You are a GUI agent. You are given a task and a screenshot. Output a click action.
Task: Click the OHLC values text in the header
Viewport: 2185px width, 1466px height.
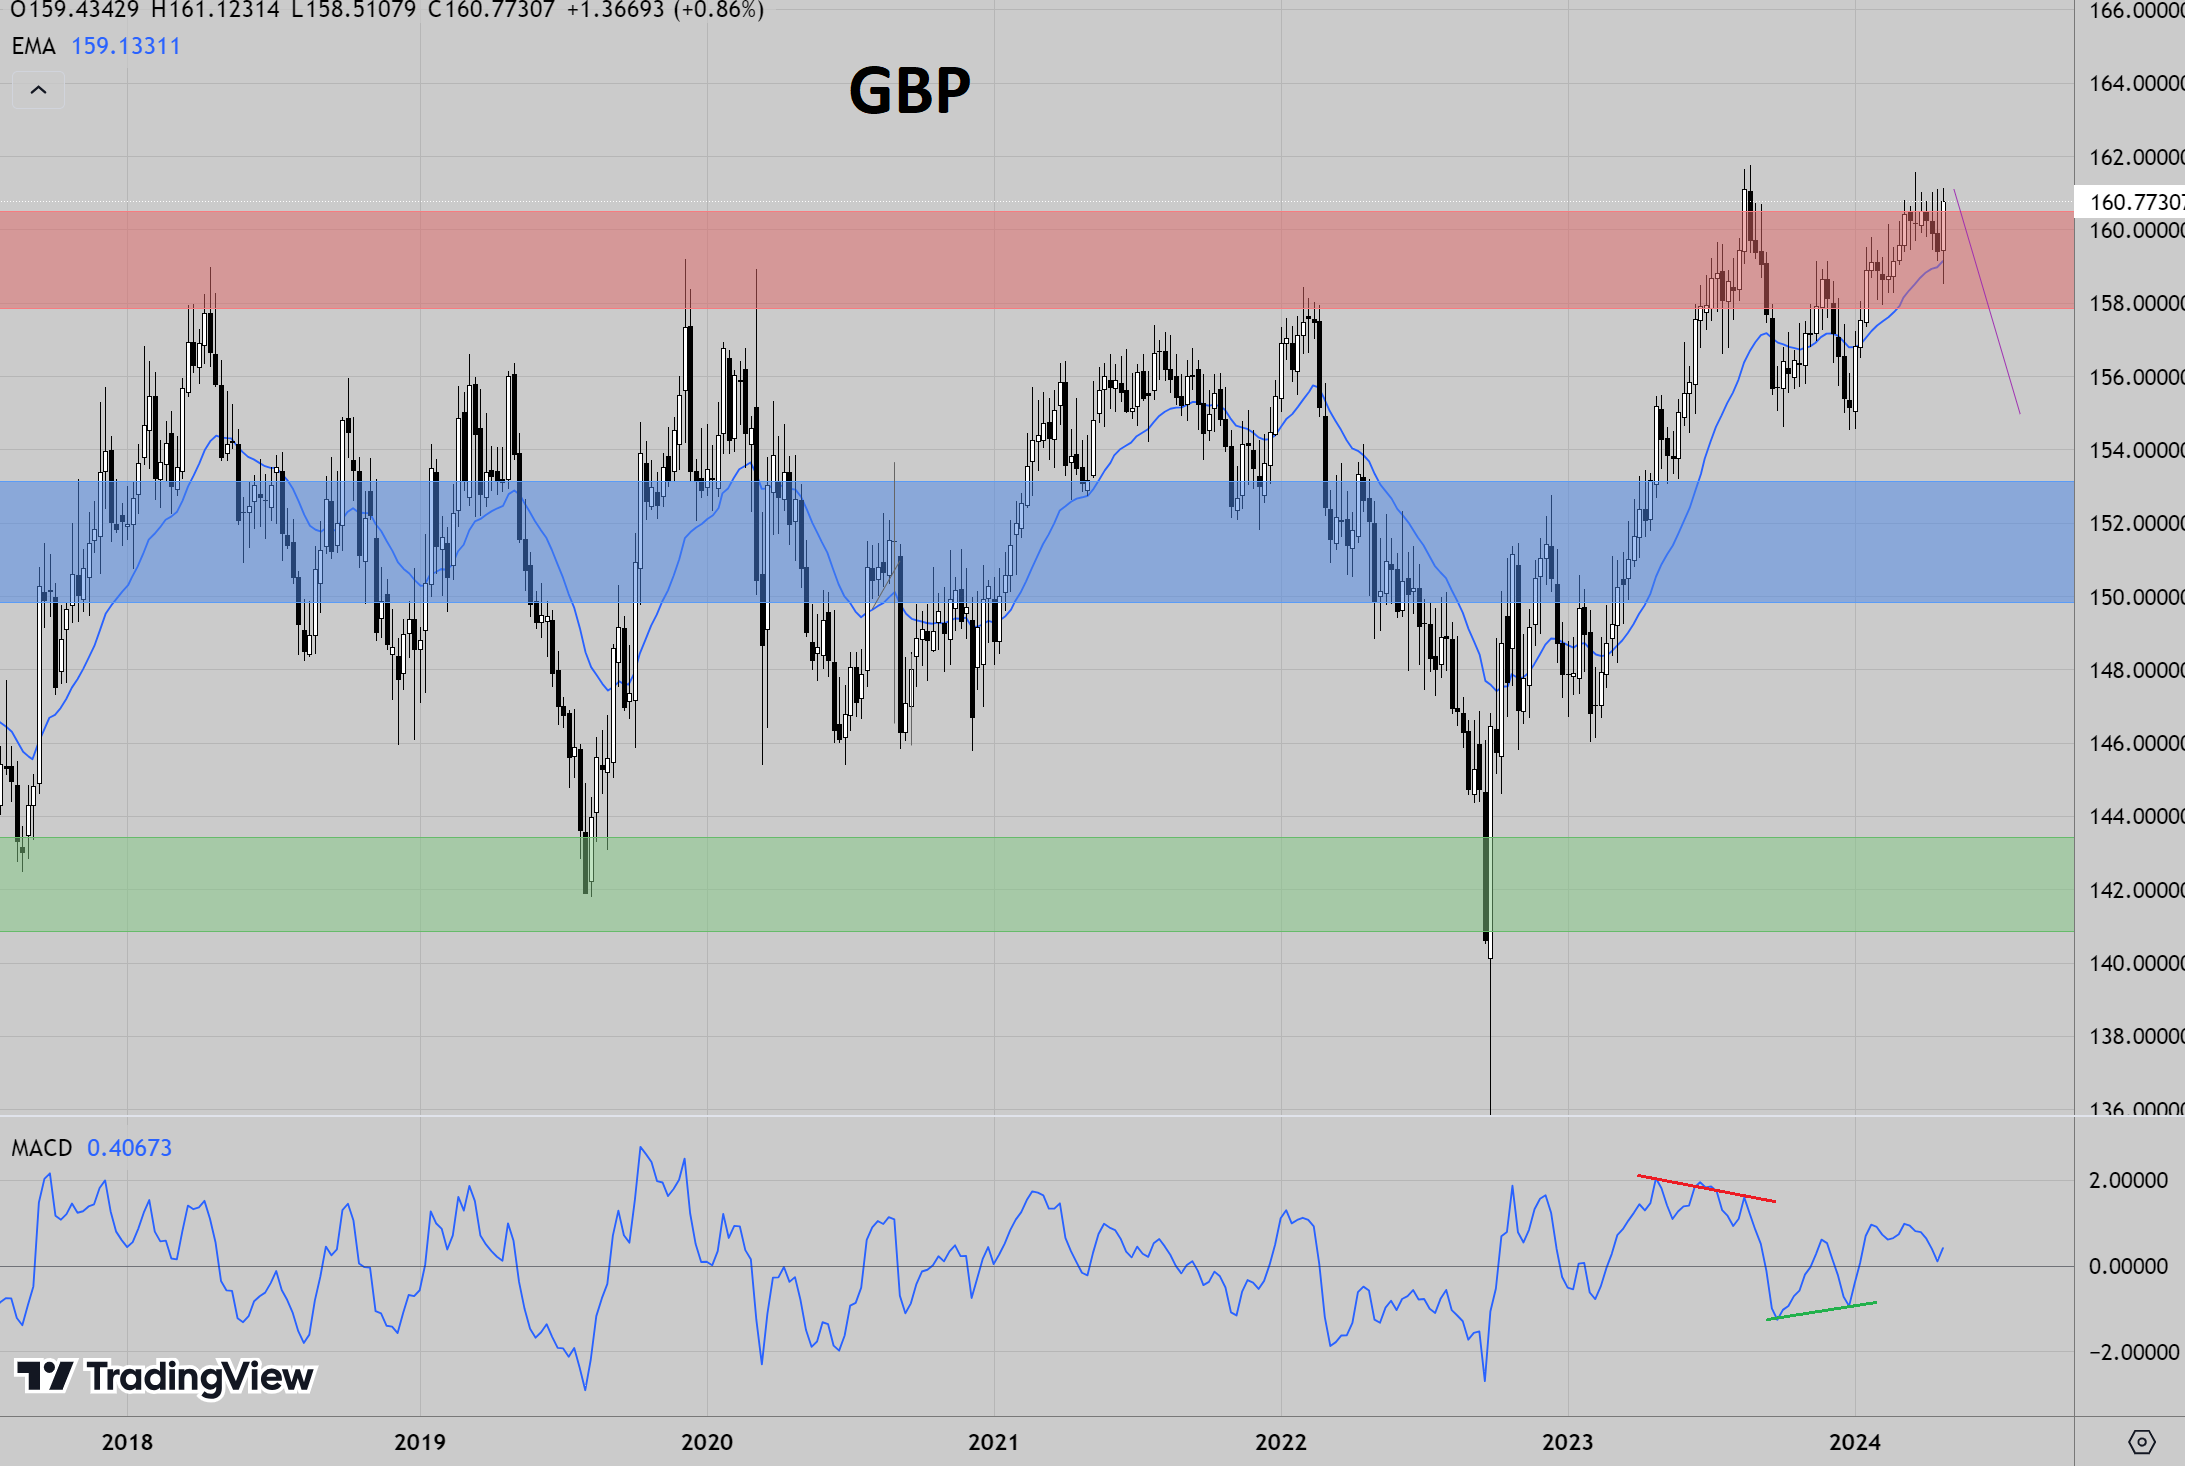pyautogui.click(x=390, y=10)
